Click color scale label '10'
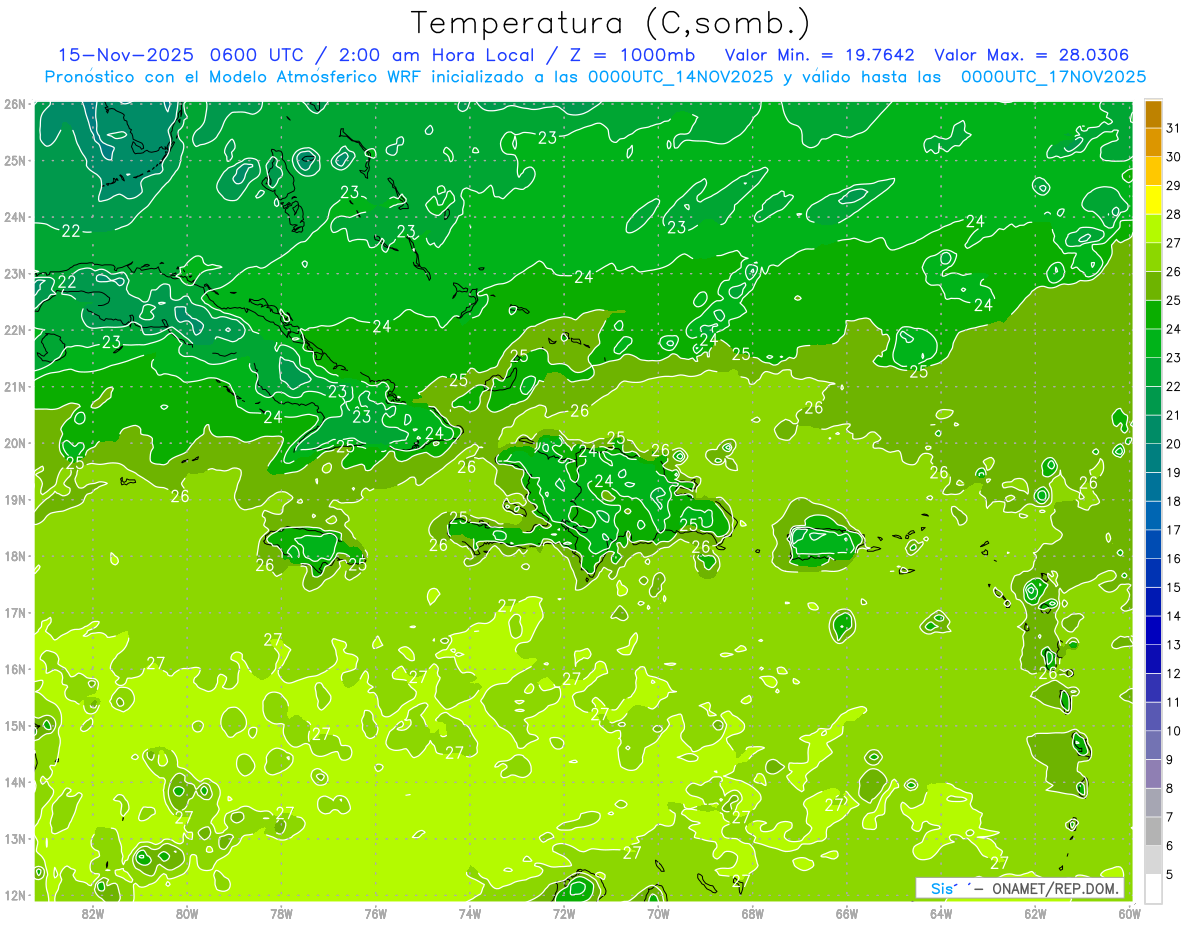This screenshot has height=927, width=1200. click(x=1173, y=731)
